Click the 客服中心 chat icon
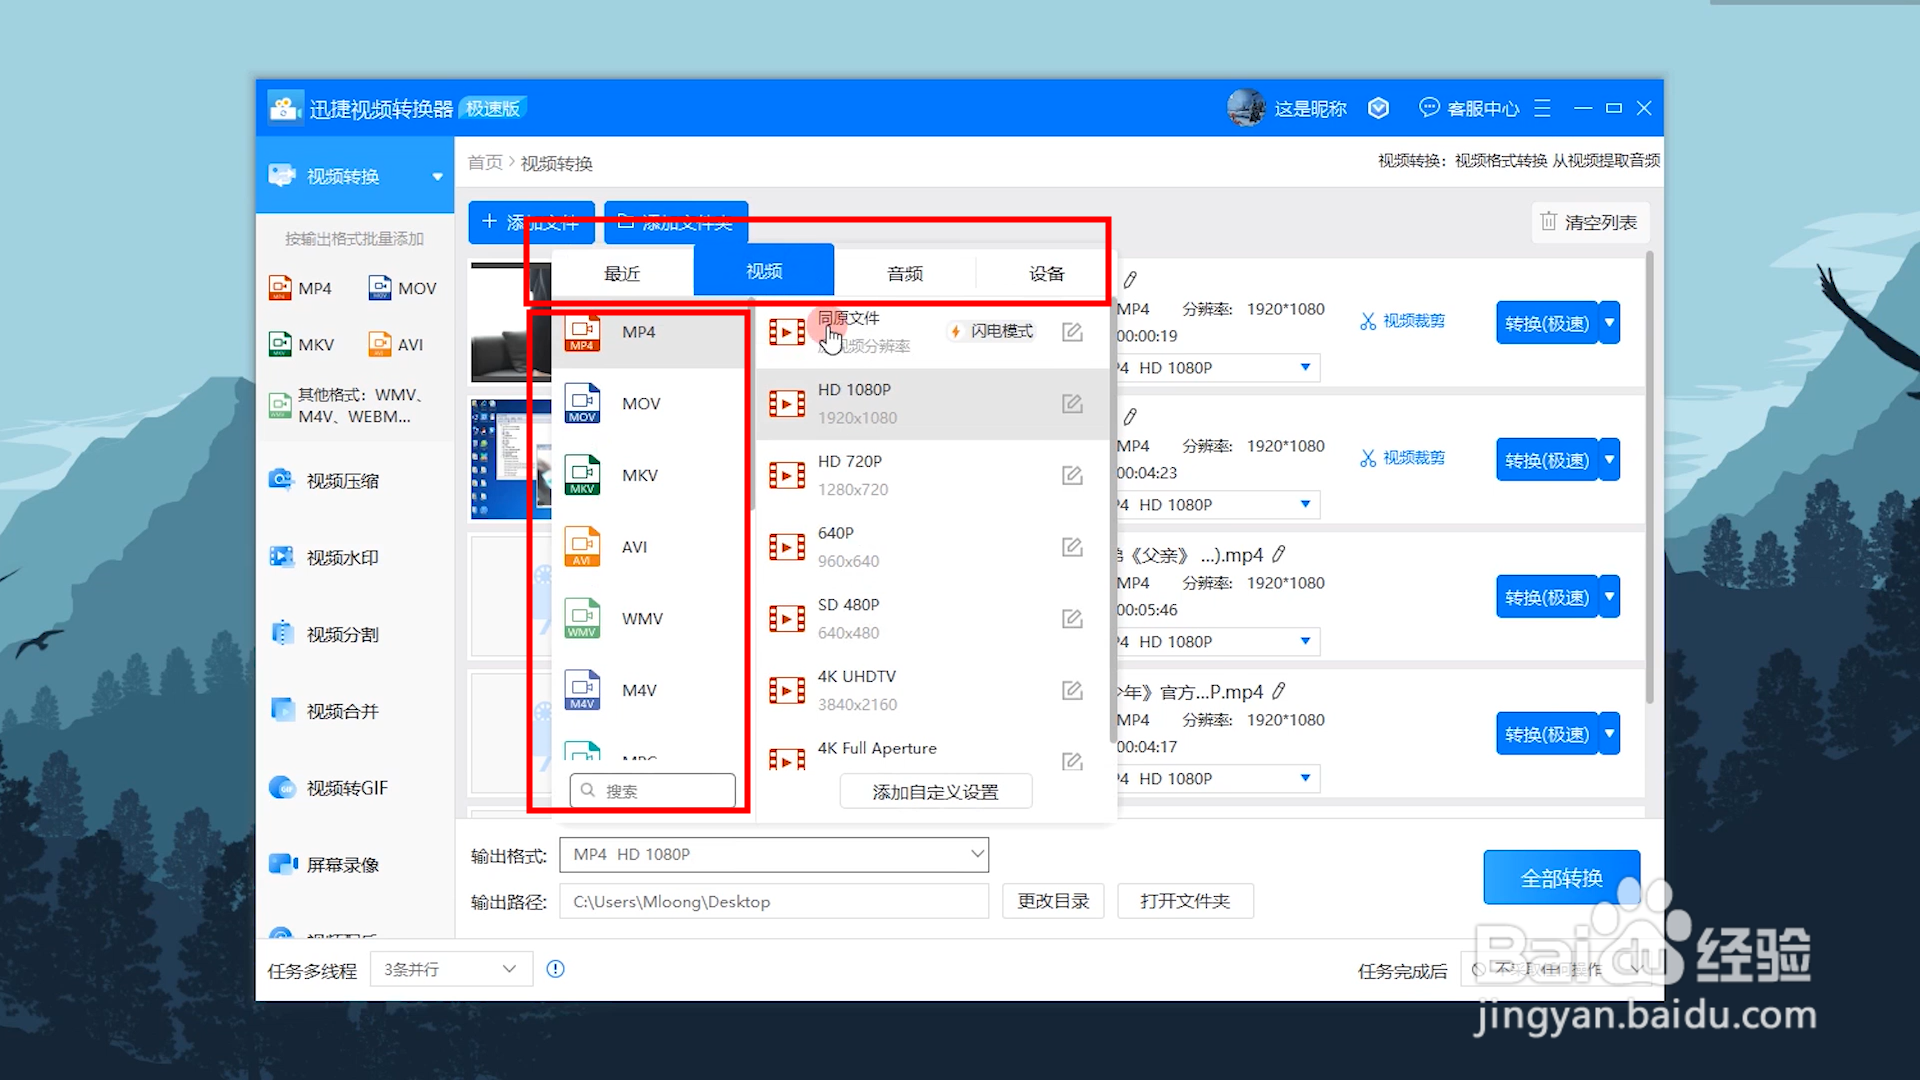This screenshot has height=1080, width=1920. 1429,108
